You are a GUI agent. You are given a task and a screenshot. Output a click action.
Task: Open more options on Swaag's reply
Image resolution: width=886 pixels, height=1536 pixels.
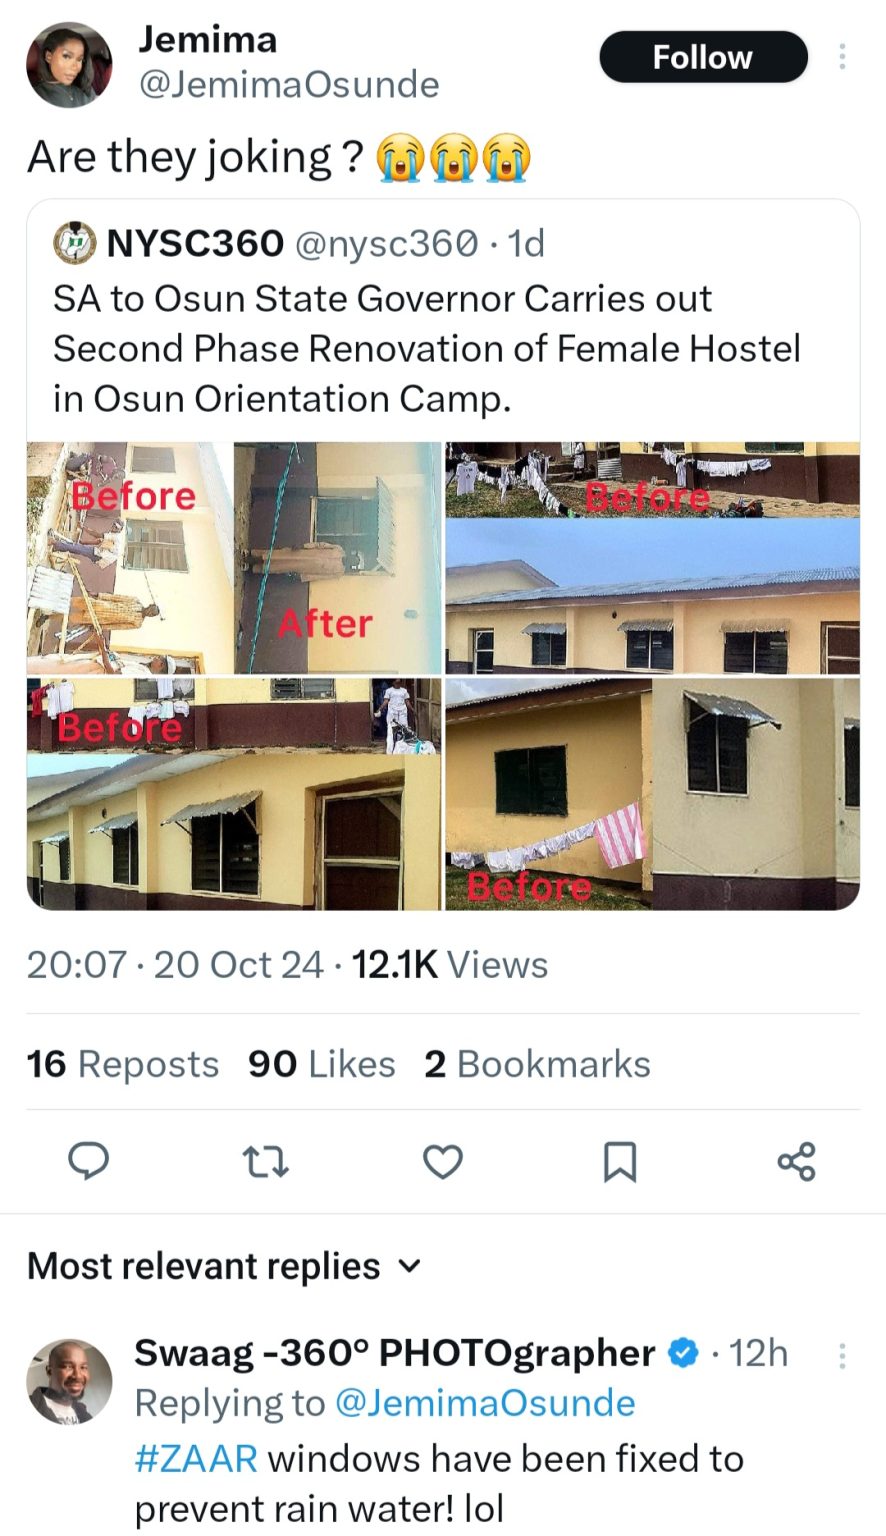point(842,1355)
